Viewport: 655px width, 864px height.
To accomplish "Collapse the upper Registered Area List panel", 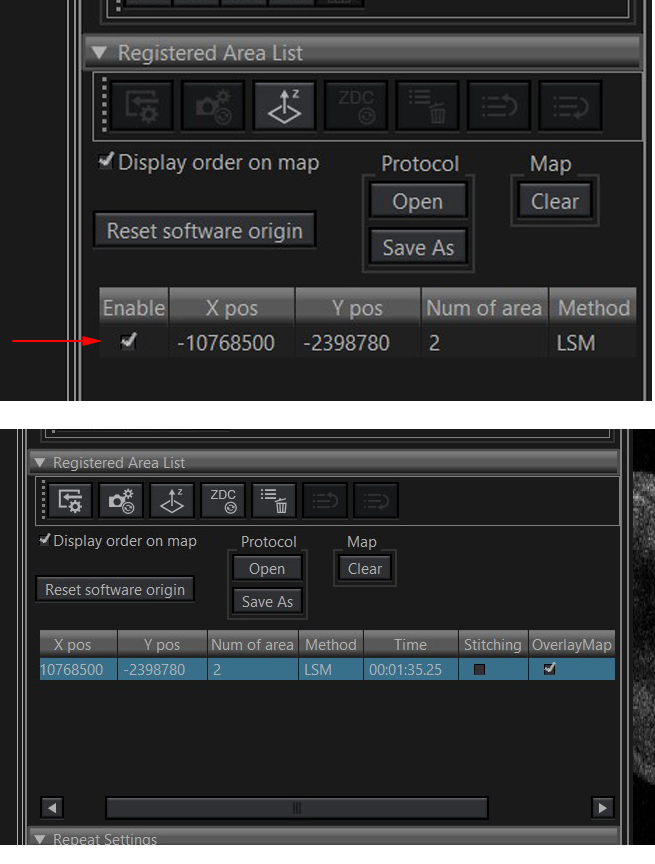I will pos(99,53).
